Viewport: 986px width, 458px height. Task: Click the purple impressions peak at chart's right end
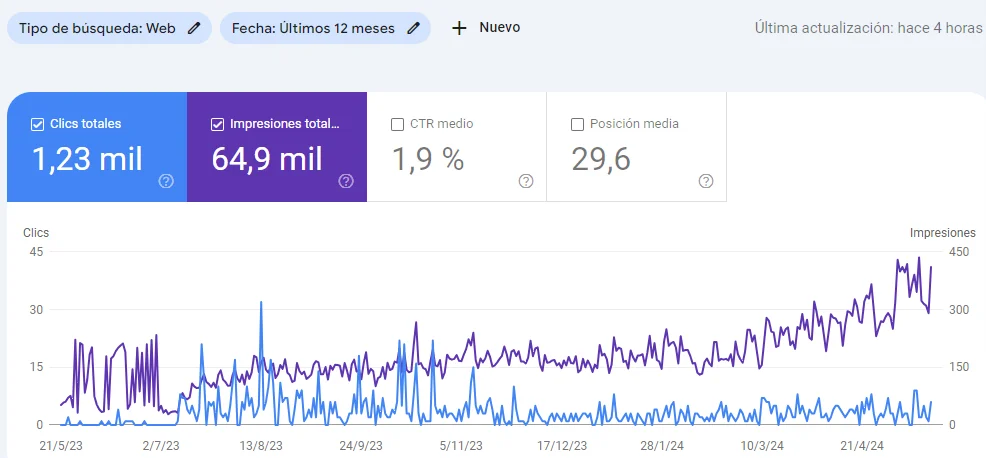(x=919, y=259)
